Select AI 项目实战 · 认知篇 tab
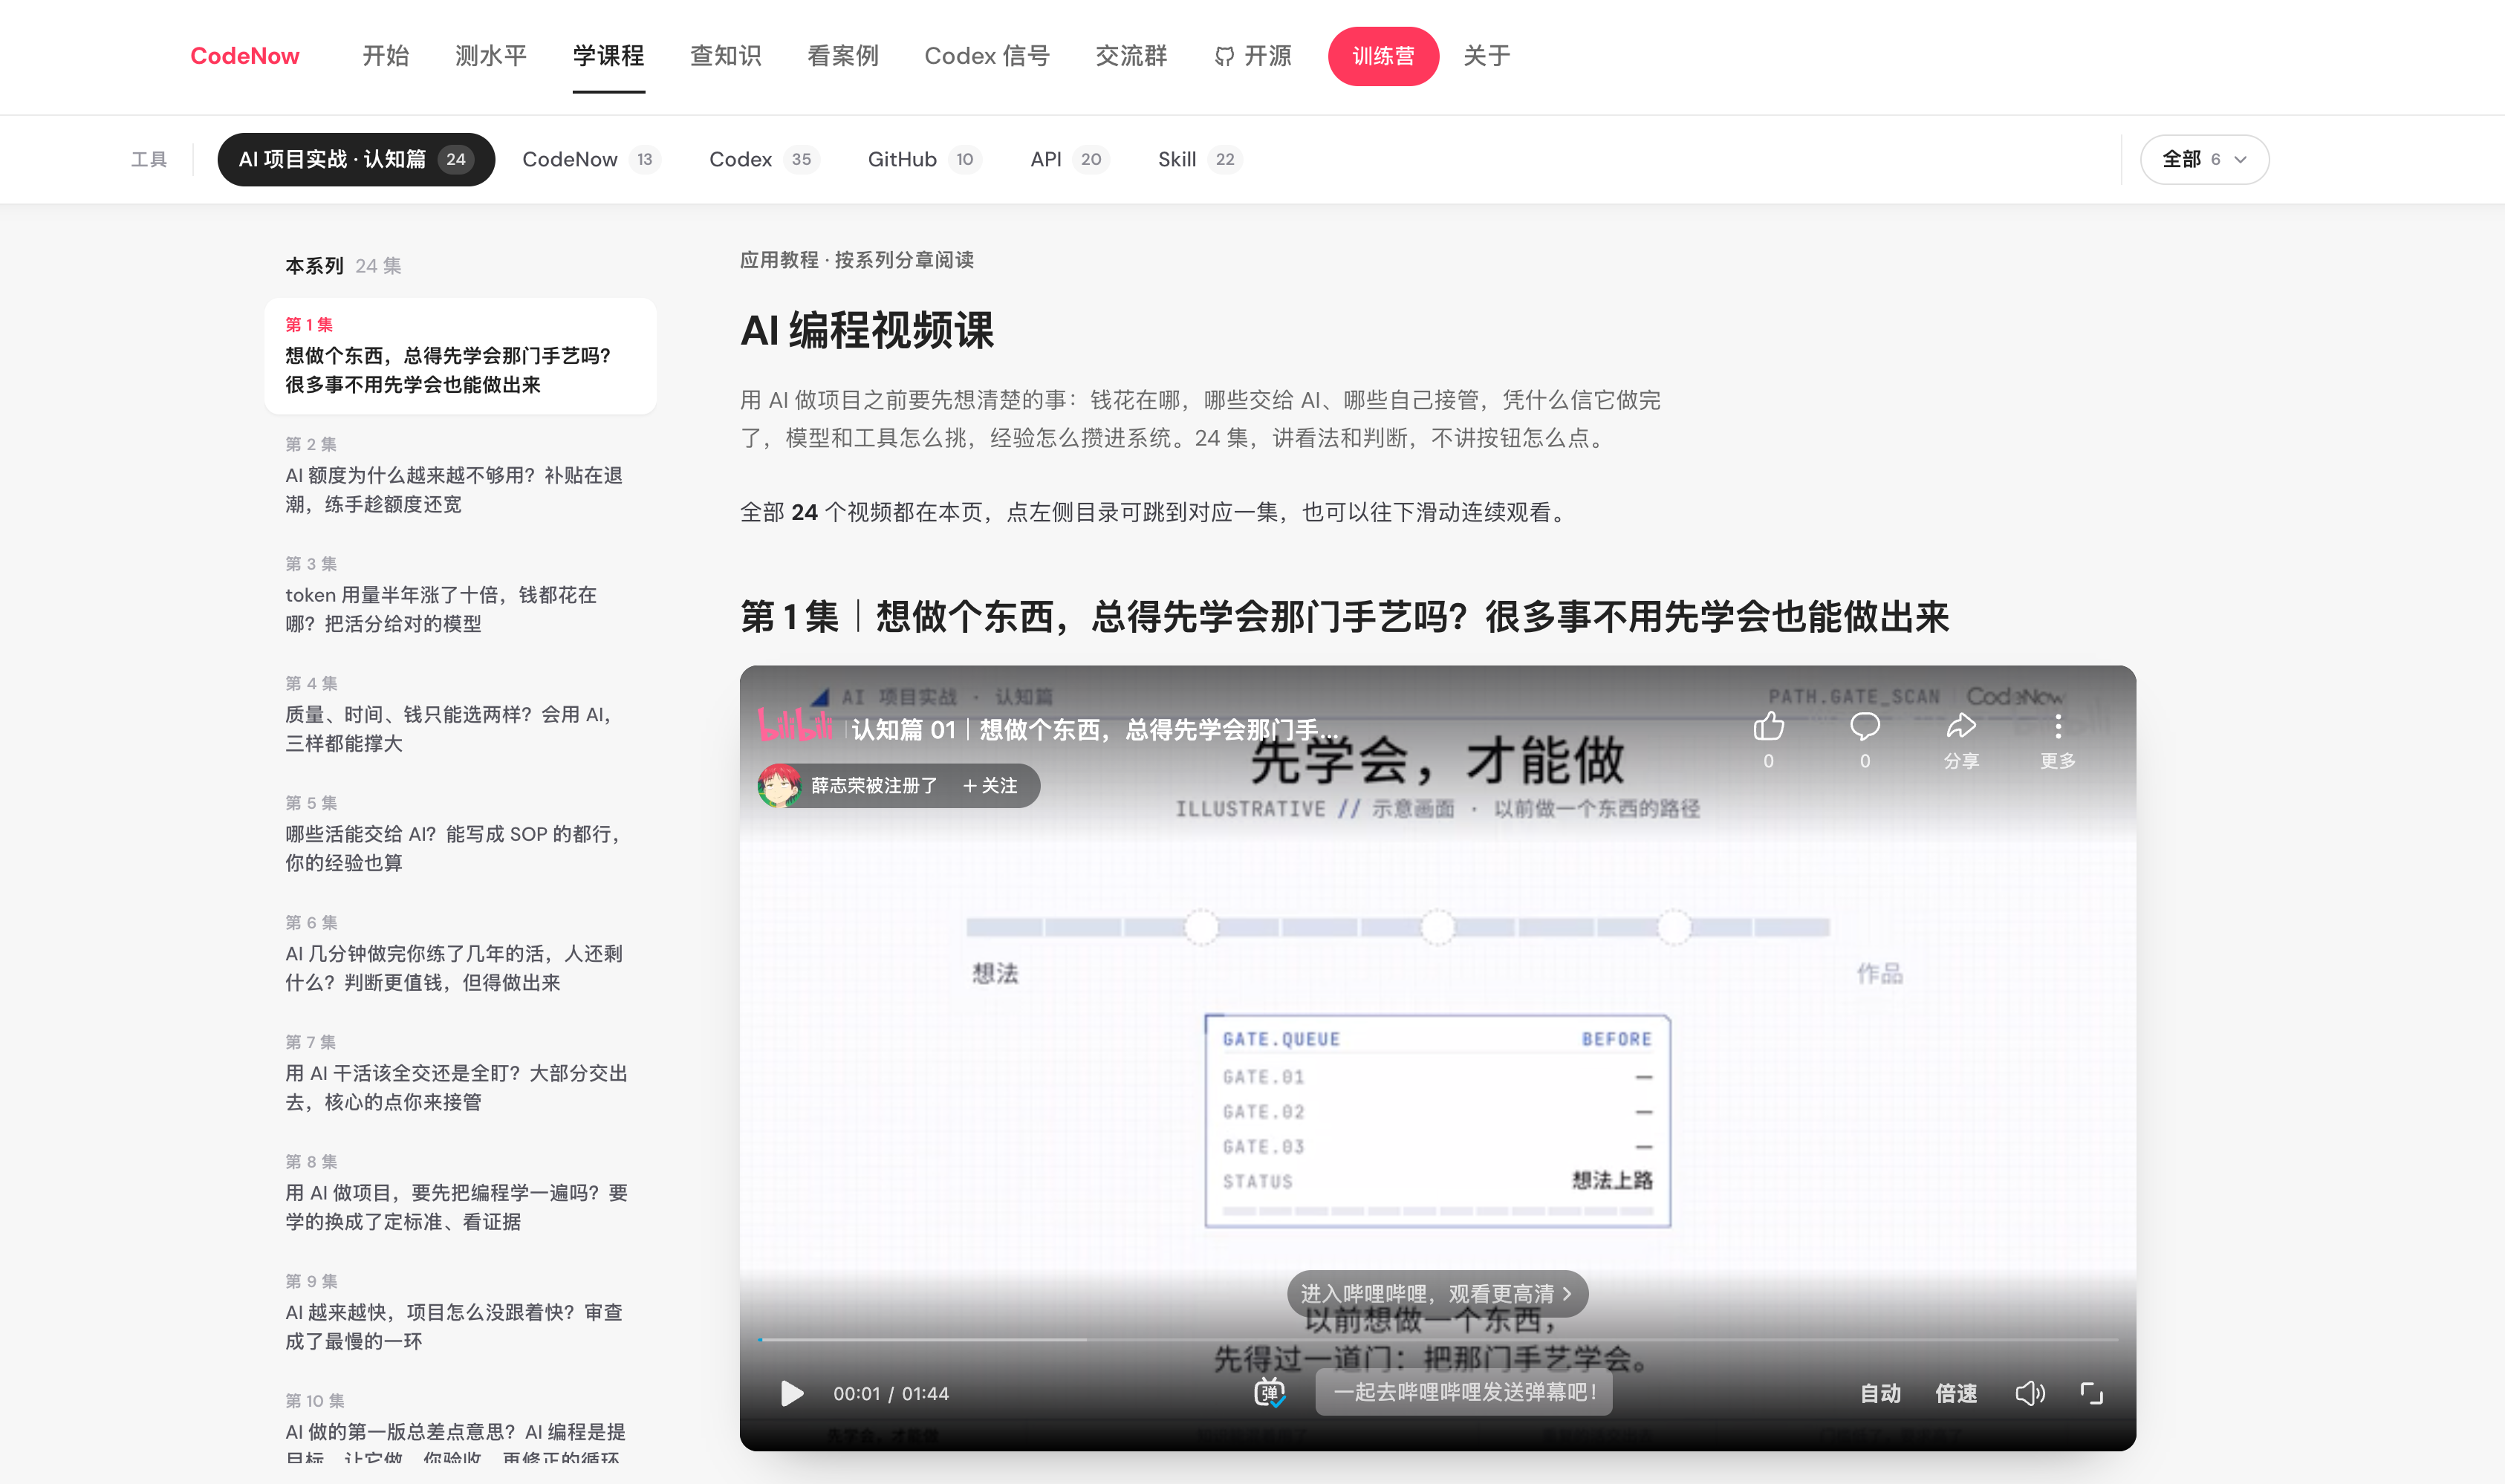2505x1484 pixels. (356, 159)
